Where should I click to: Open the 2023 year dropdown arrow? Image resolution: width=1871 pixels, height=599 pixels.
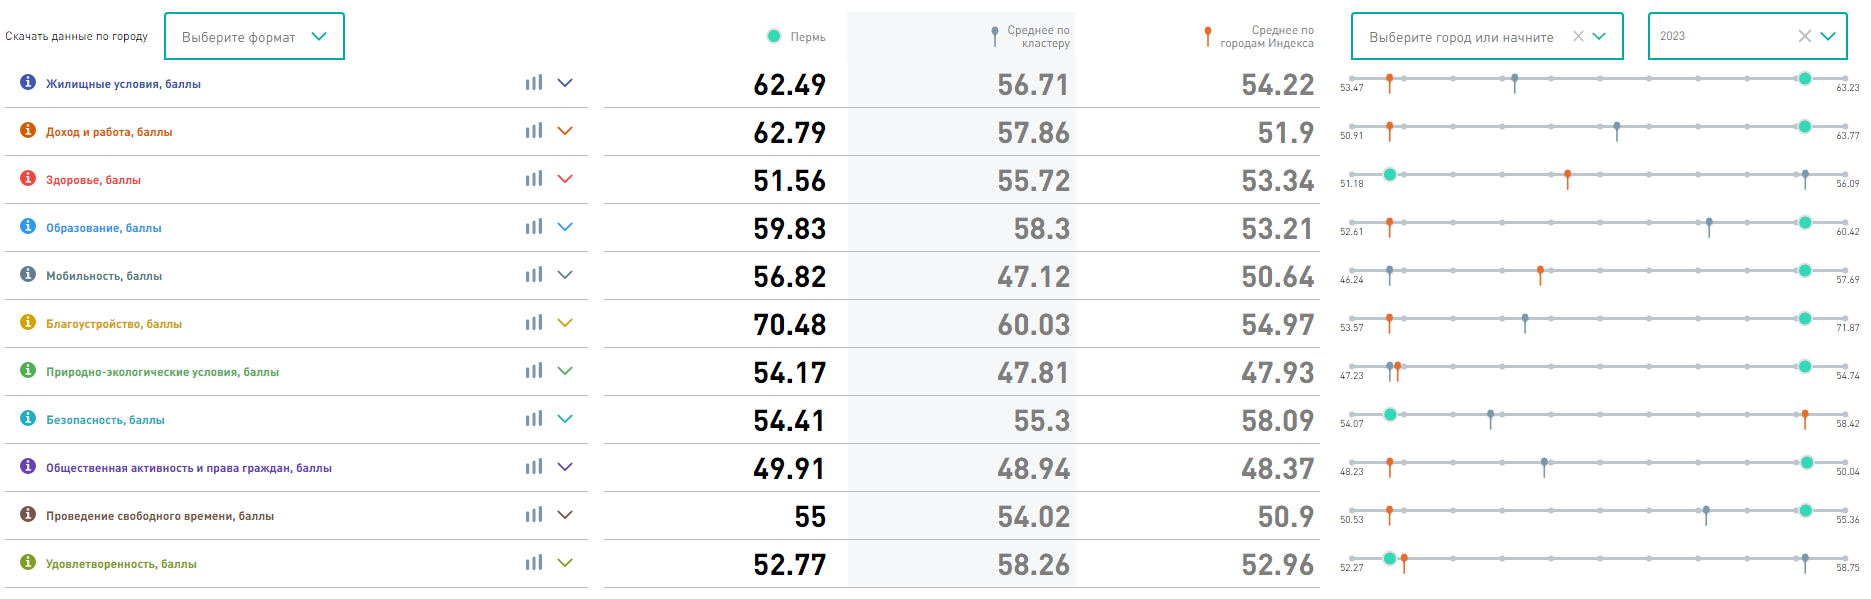pos(1828,36)
